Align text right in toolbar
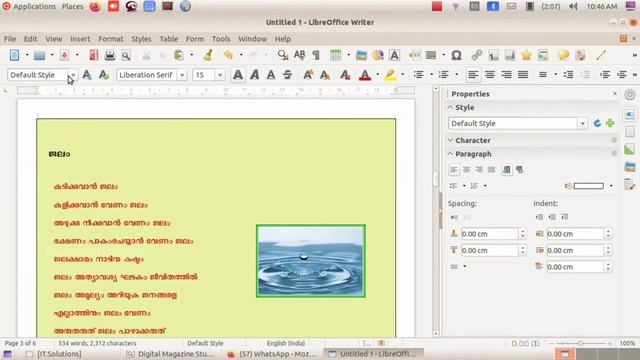 coord(507,75)
